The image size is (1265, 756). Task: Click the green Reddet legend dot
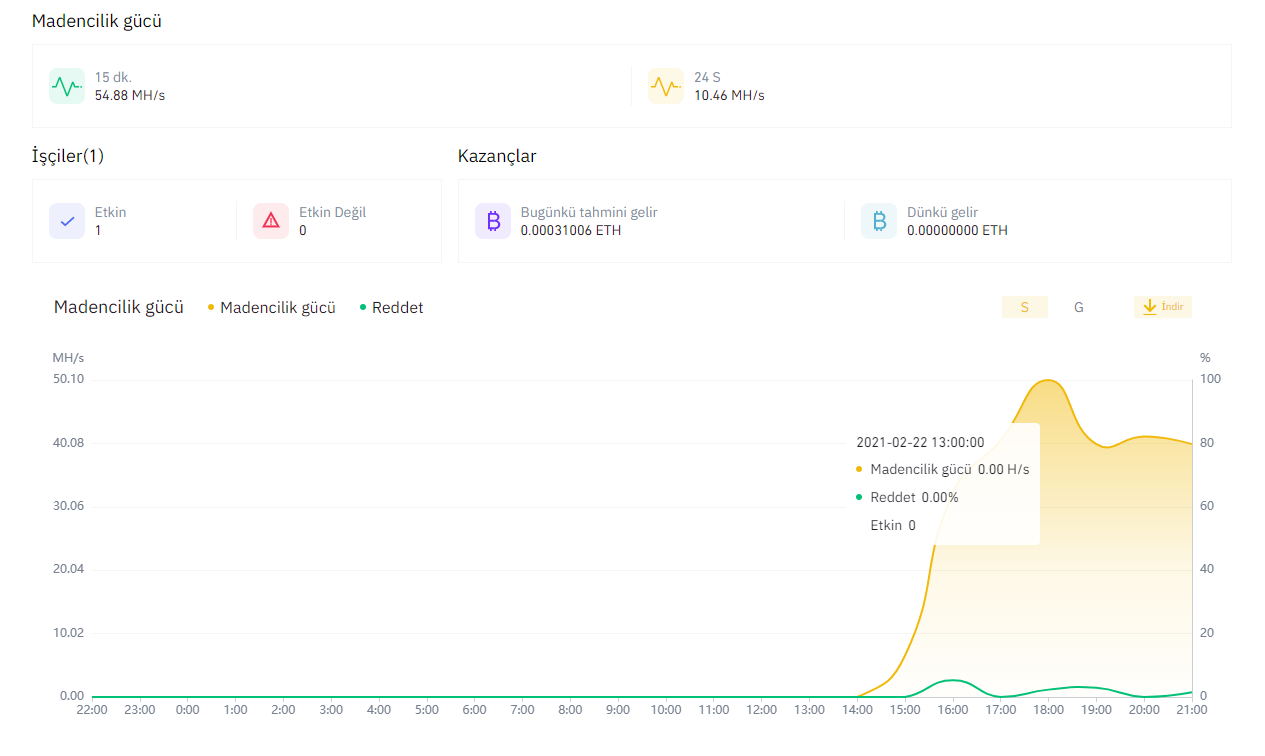pos(363,307)
